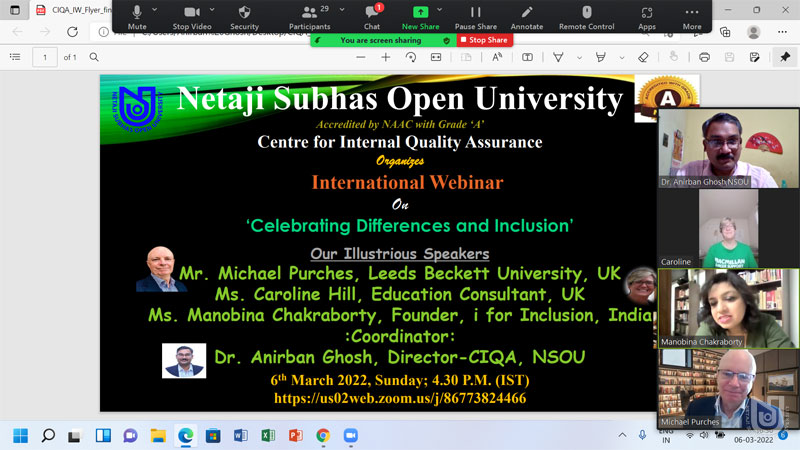
Task: Pin the PDF toolbar
Action: [x=785, y=57]
